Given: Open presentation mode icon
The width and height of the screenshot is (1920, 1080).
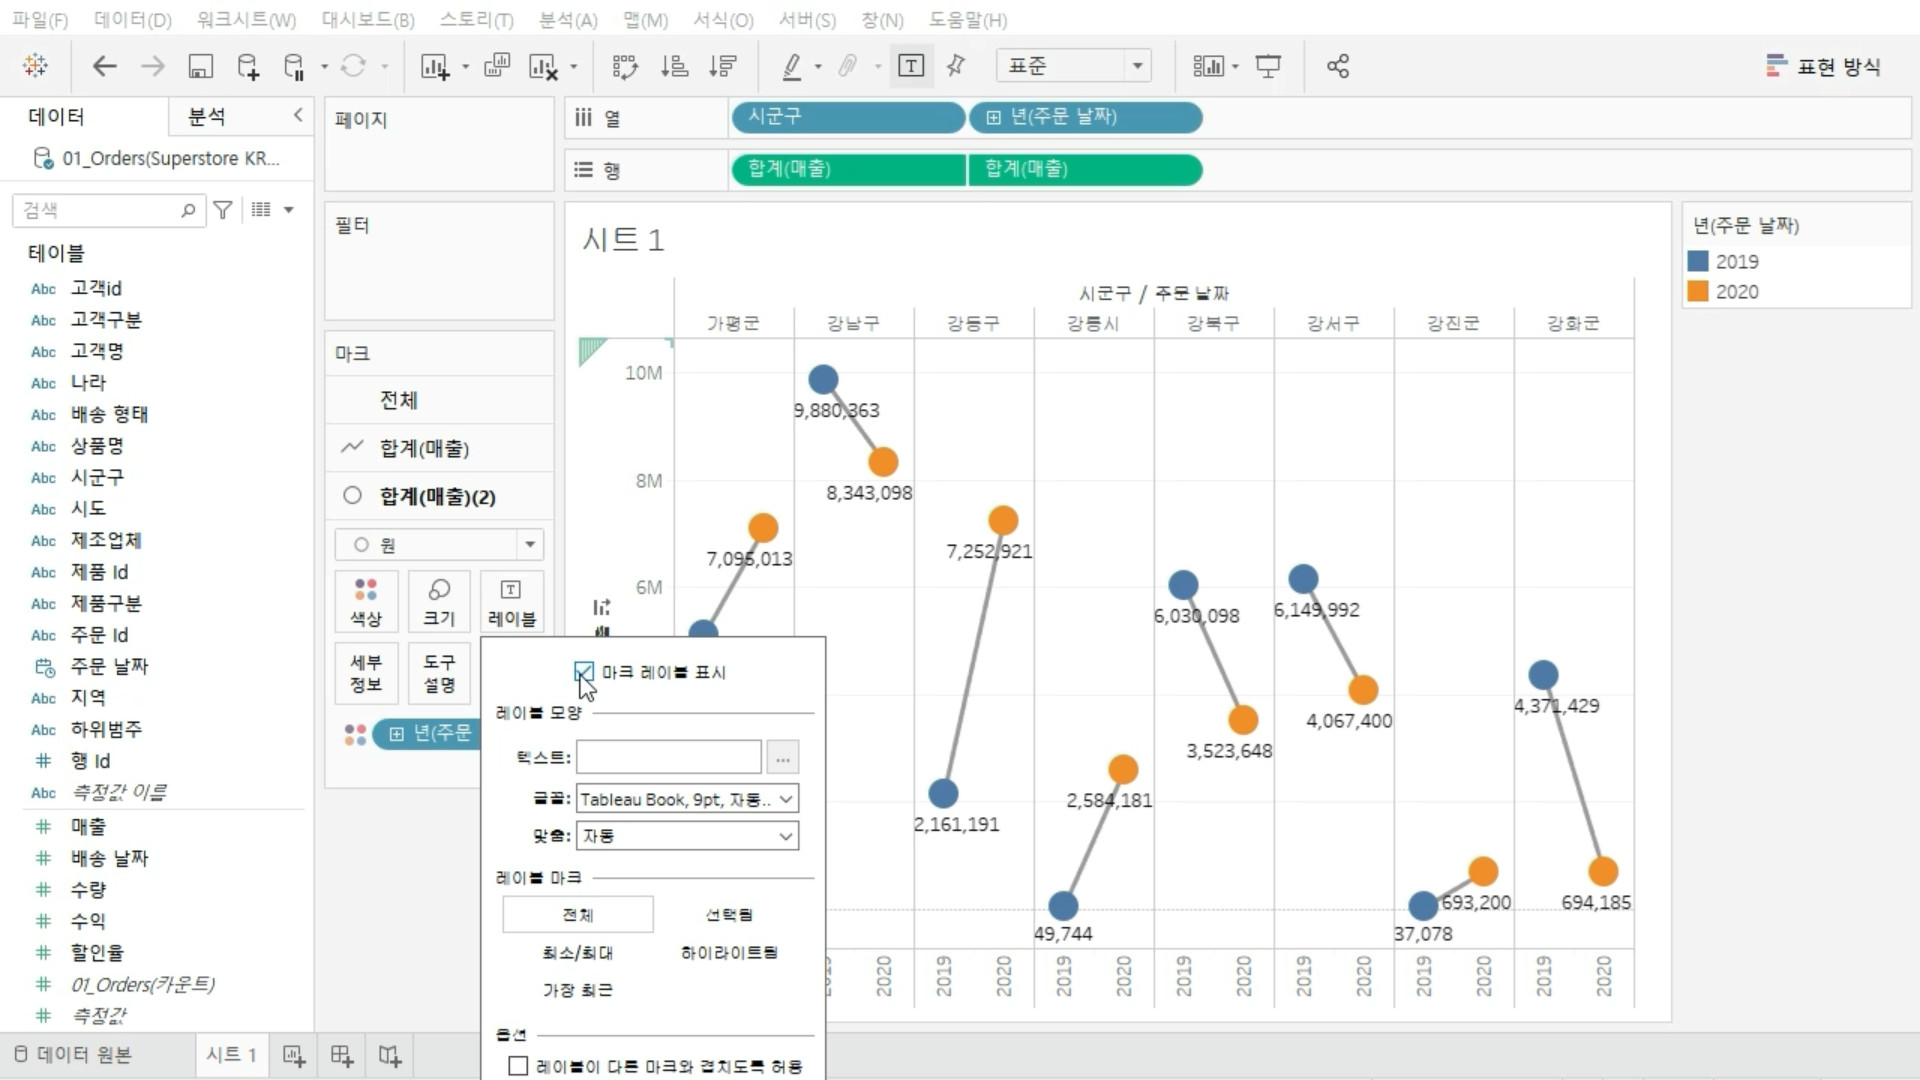Looking at the screenshot, I should coord(1268,66).
